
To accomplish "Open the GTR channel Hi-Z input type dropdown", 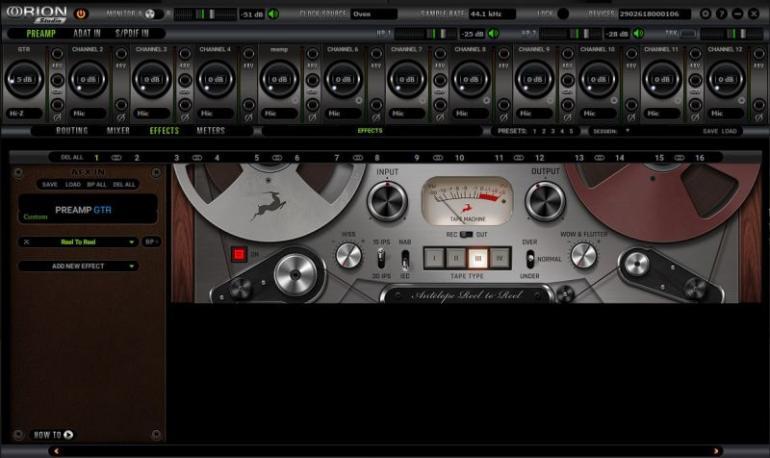I will click(x=25, y=113).
